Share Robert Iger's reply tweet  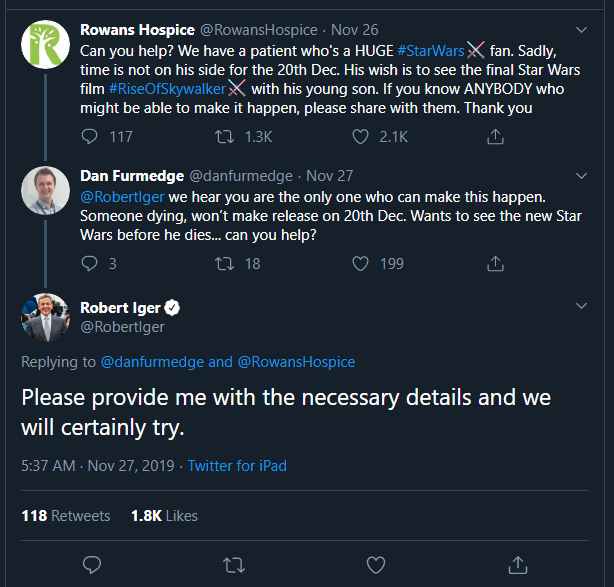click(518, 564)
